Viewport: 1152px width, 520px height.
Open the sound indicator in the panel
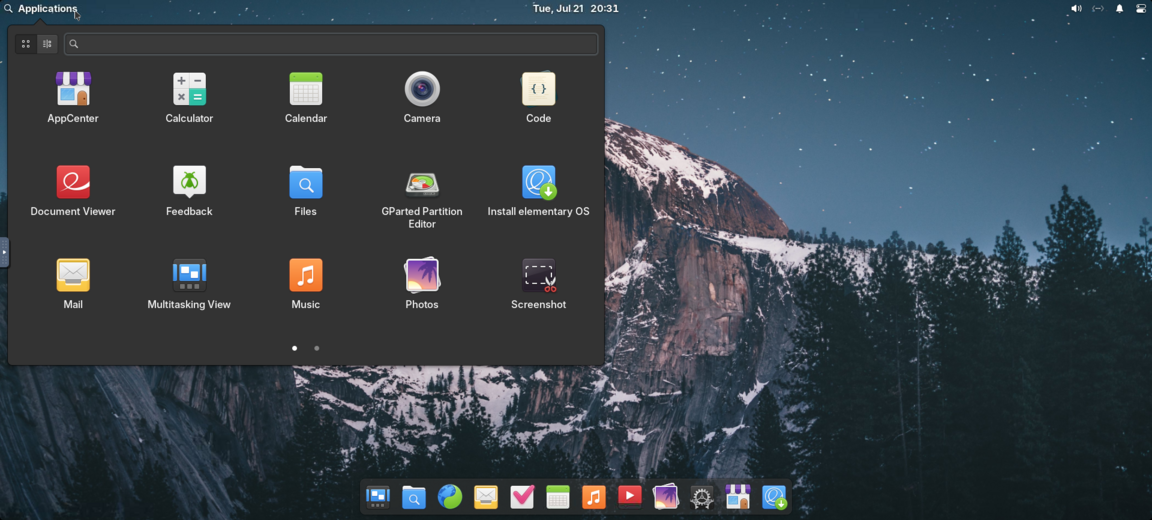(1076, 9)
